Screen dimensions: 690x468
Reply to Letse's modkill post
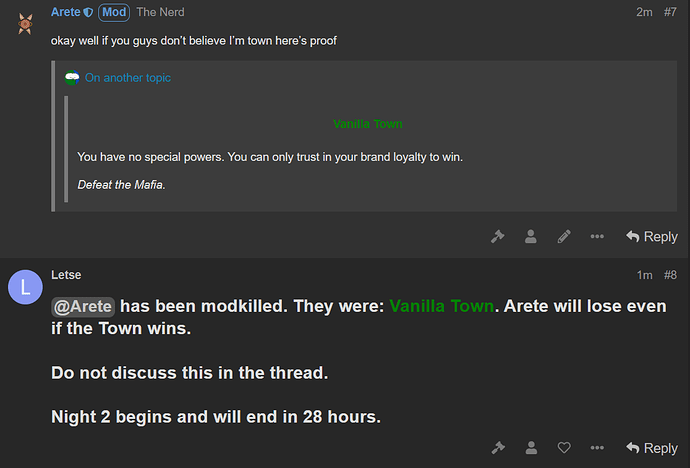[652, 448]
